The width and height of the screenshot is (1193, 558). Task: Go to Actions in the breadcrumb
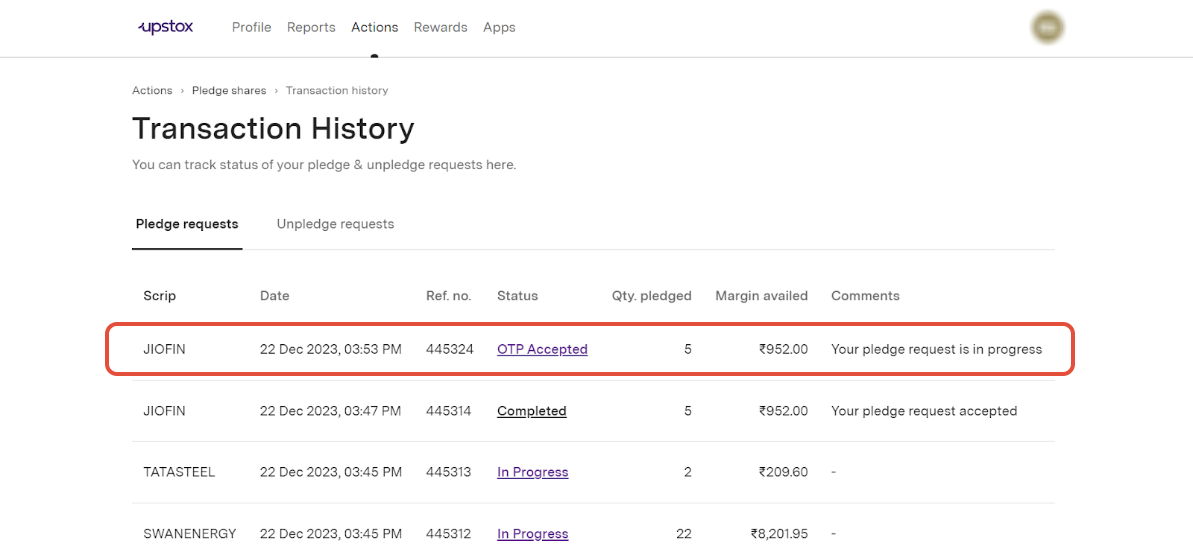(x=152, y=91)
